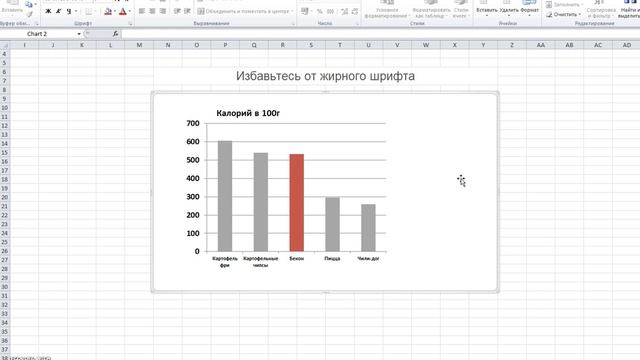Toggle underline (Ч) formatting
640x360 pixels.
[x=69, y=11]
